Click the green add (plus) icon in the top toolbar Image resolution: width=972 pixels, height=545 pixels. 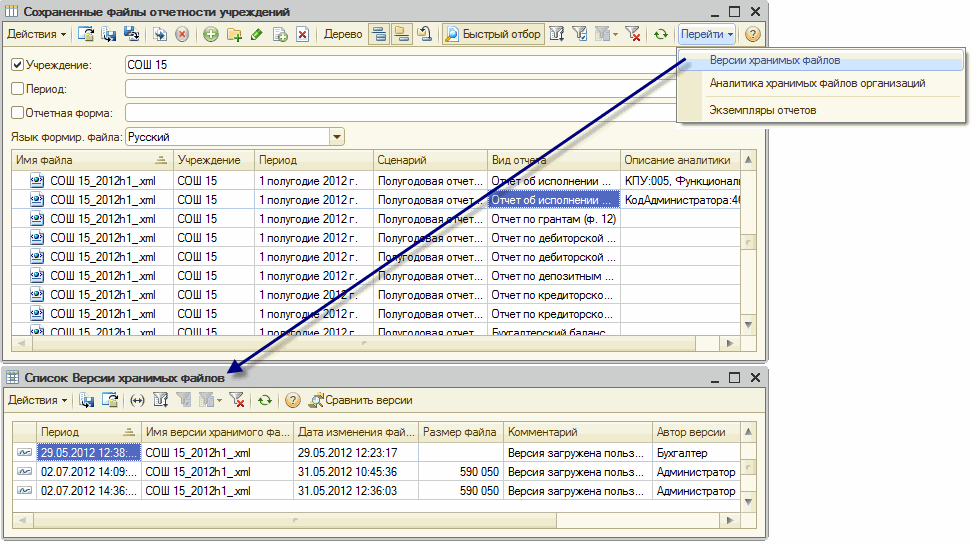coord(211,34)
